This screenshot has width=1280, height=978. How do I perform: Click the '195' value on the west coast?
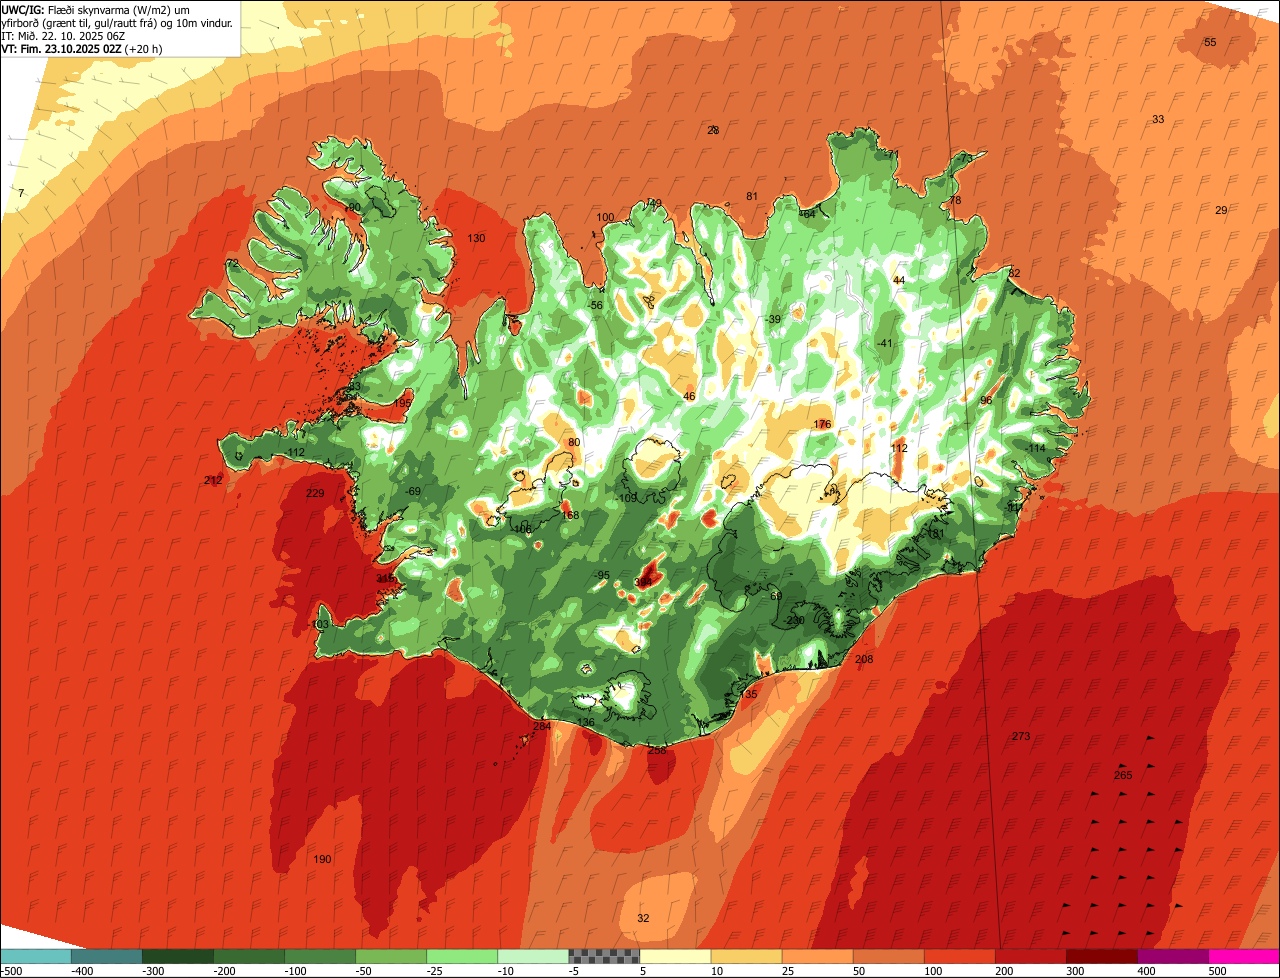[x=403, y=403]
